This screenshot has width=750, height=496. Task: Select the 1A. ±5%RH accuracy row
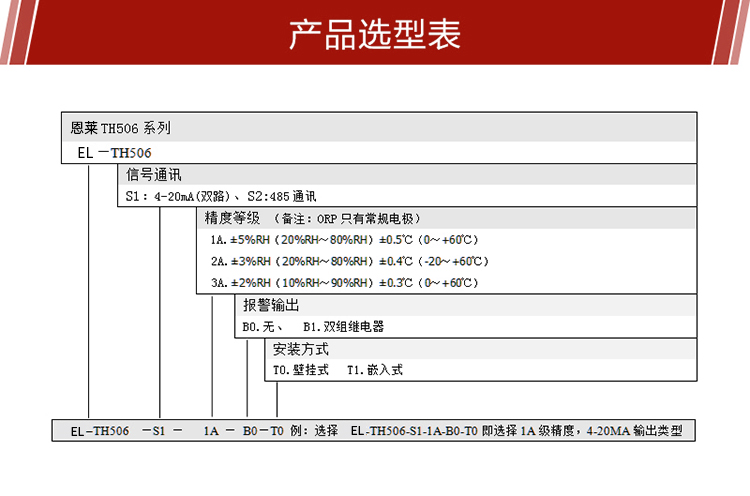[344, 240]
